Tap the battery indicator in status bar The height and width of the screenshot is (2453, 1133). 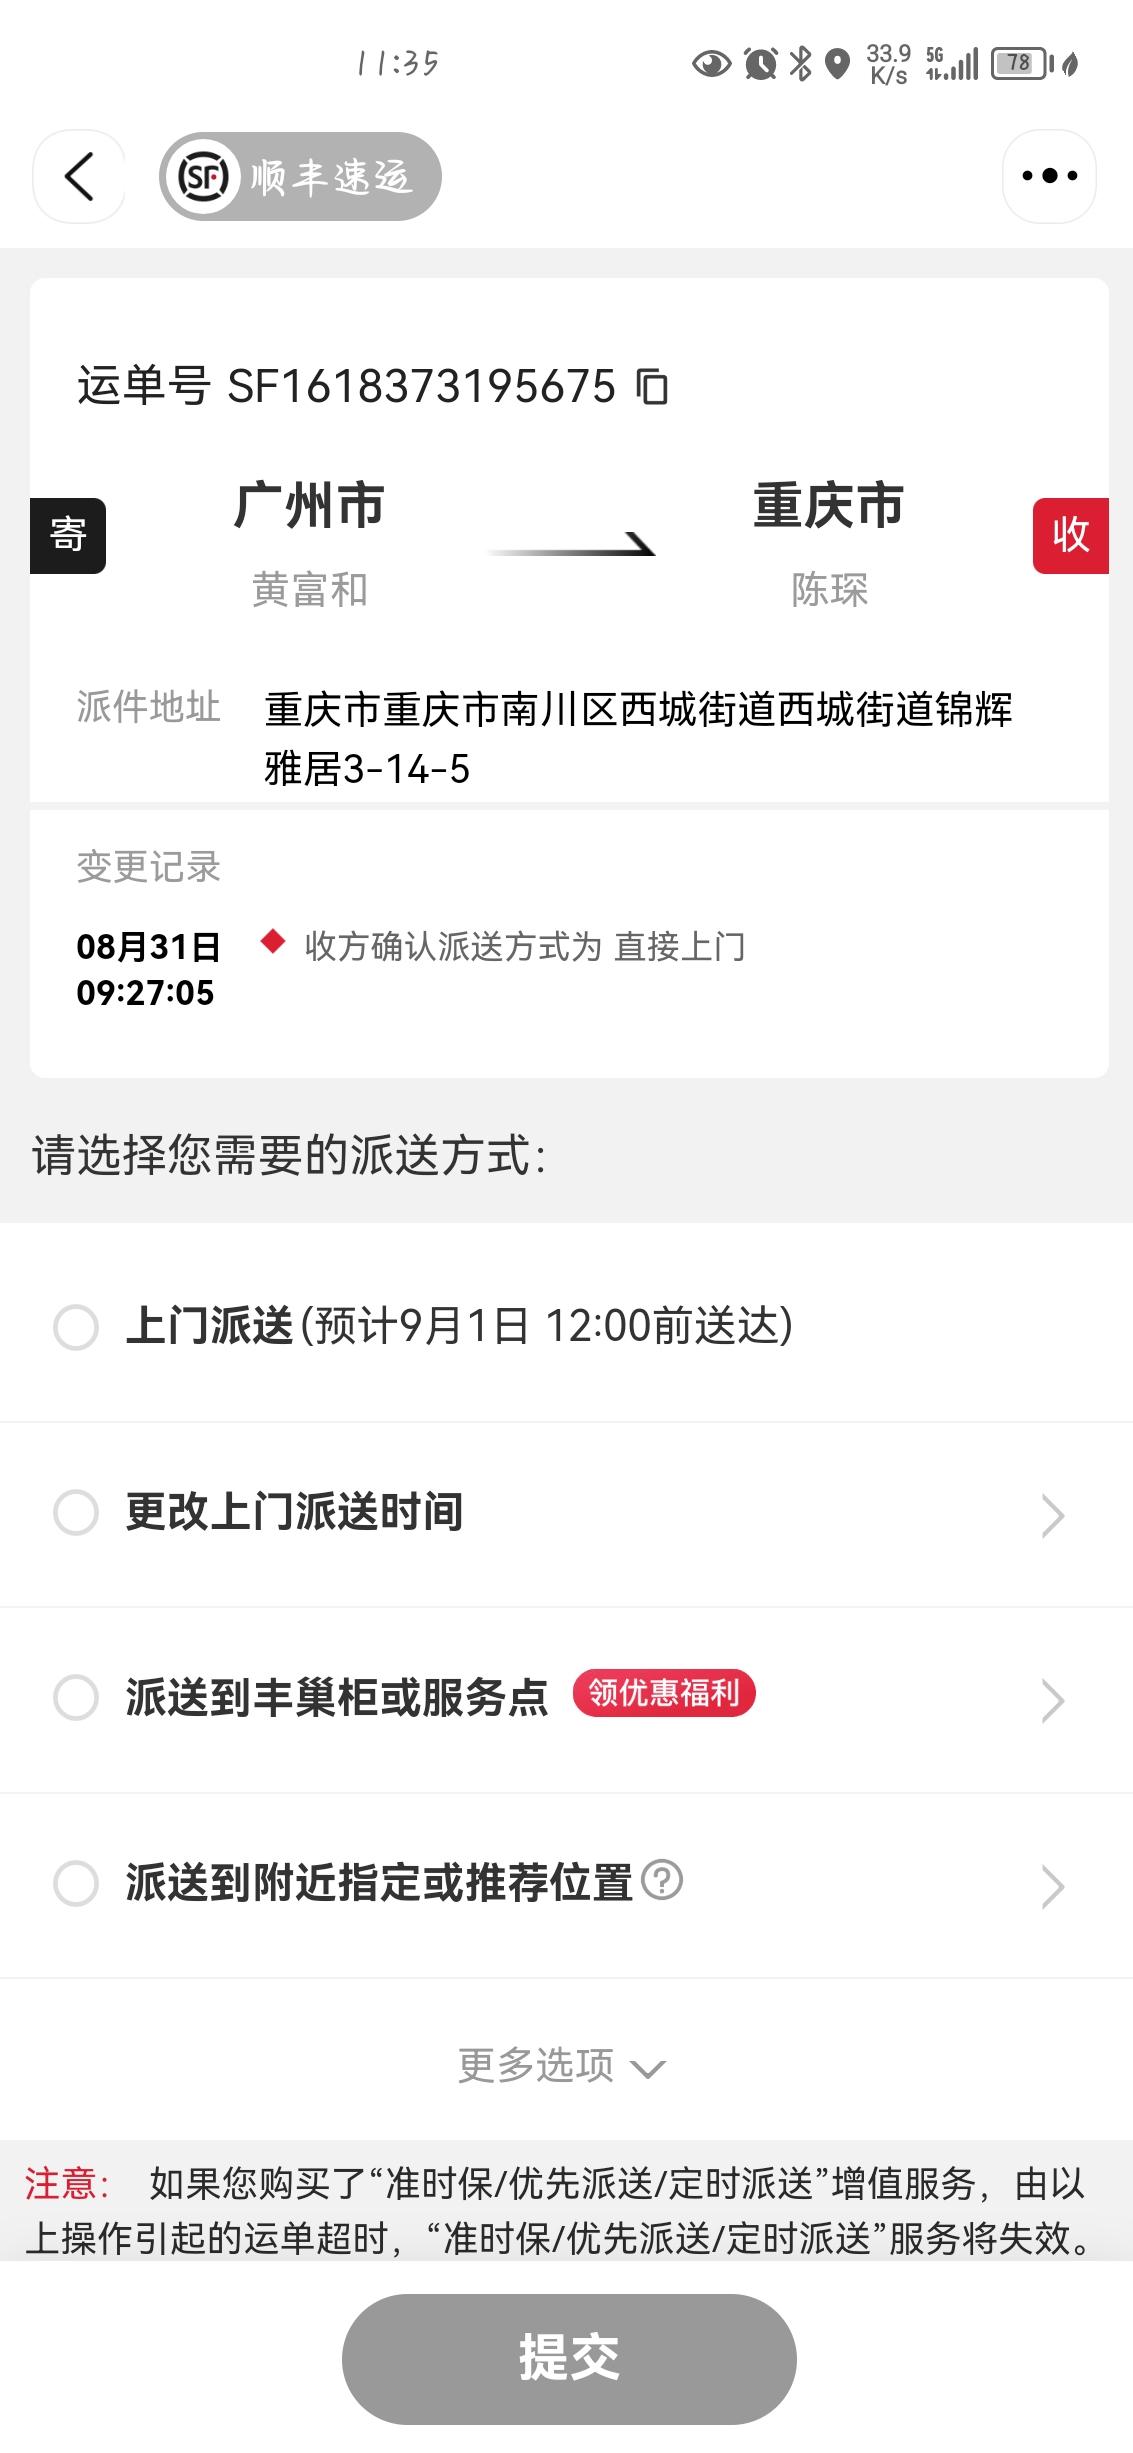[1019, 64]
